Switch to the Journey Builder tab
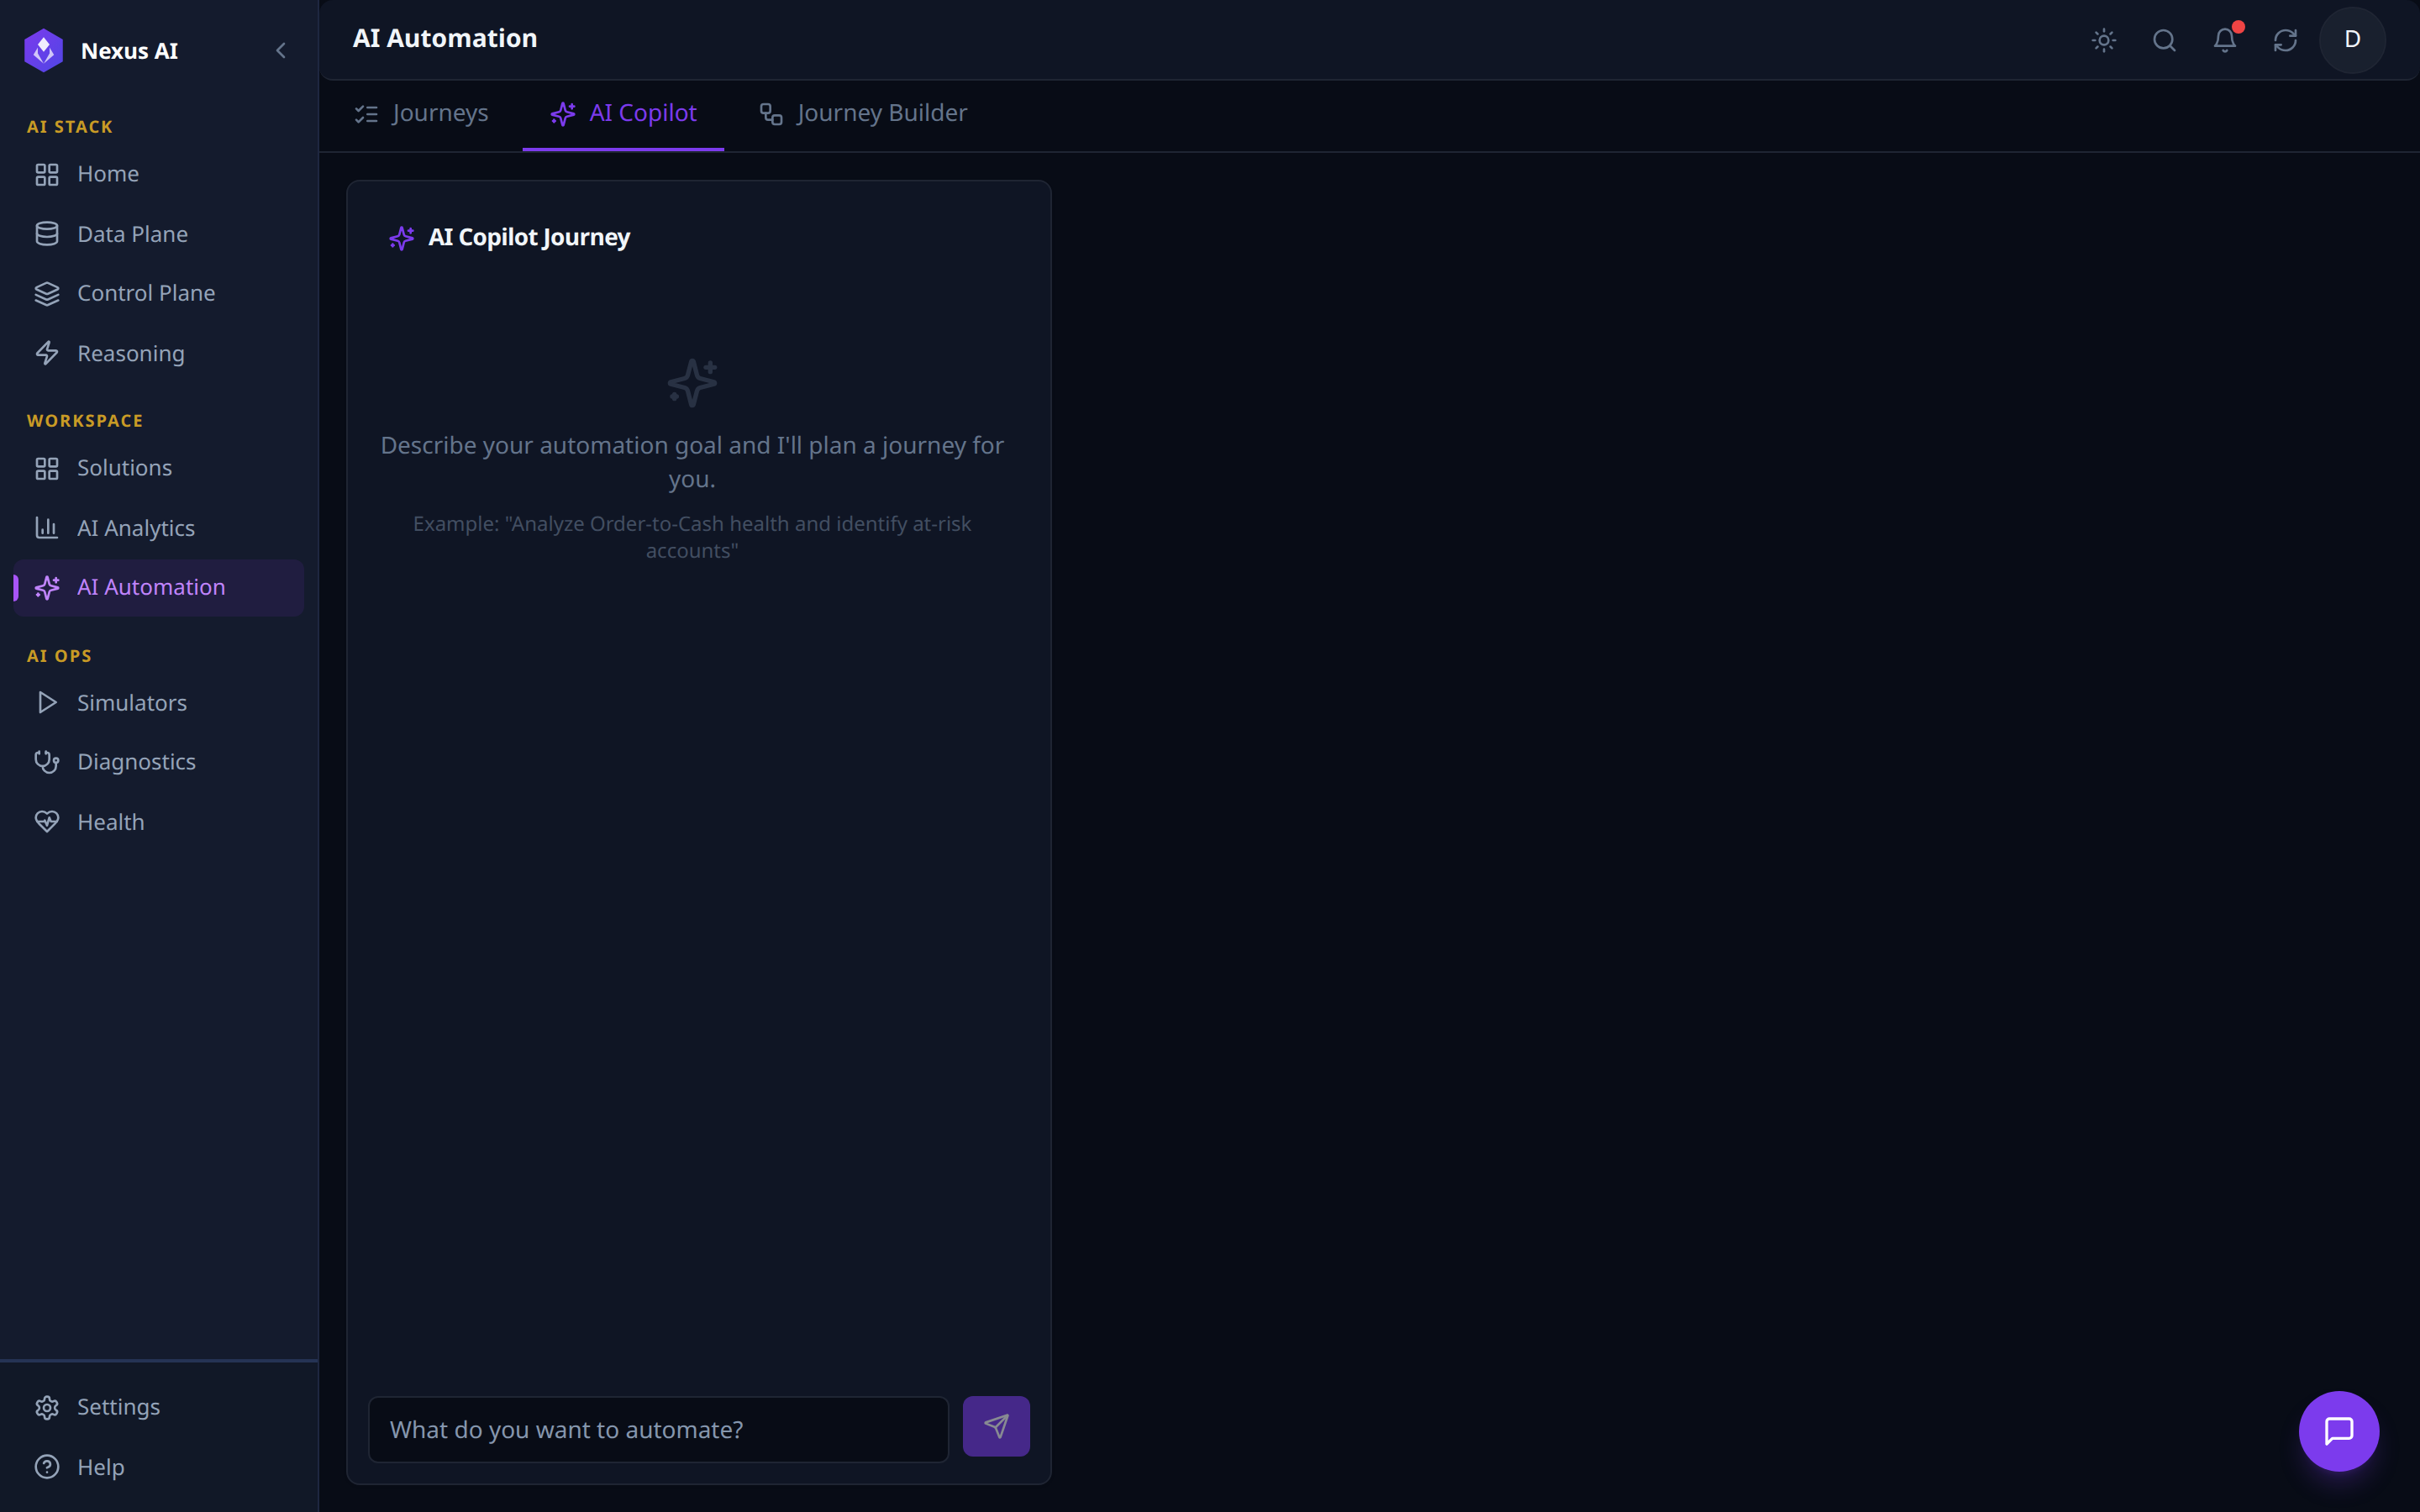 (863, 113)
